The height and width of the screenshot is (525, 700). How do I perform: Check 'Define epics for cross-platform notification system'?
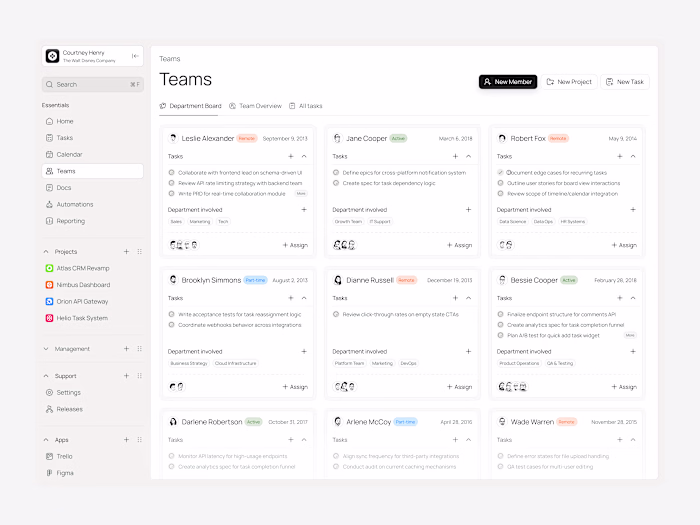coord(336,172)
